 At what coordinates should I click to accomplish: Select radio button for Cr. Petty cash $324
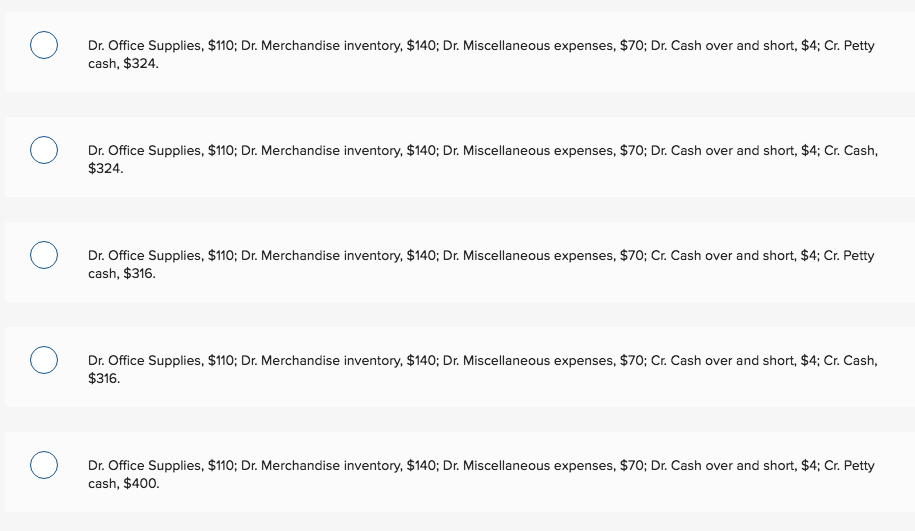click(42, 46)
